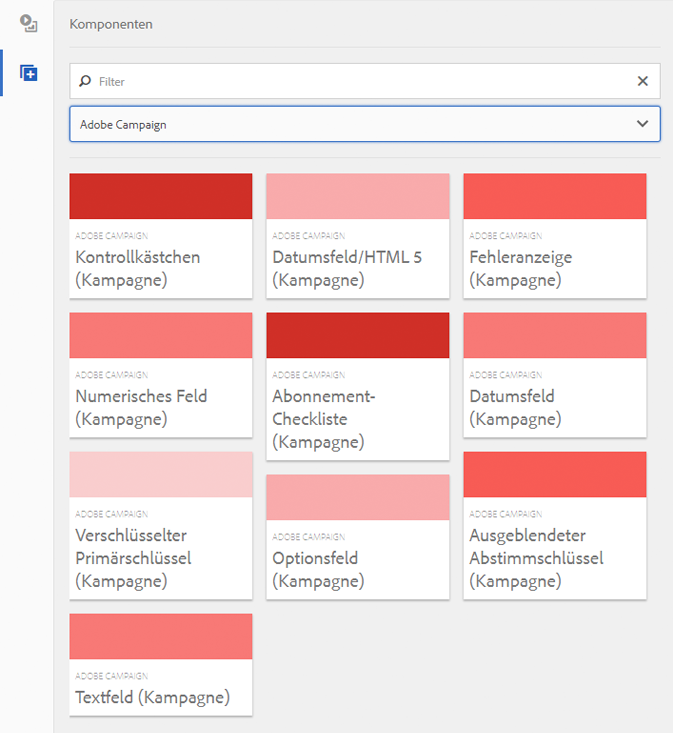Select the Numerisches Feld (Kampagne) component

pyautogui.click(x=161, y=375)
